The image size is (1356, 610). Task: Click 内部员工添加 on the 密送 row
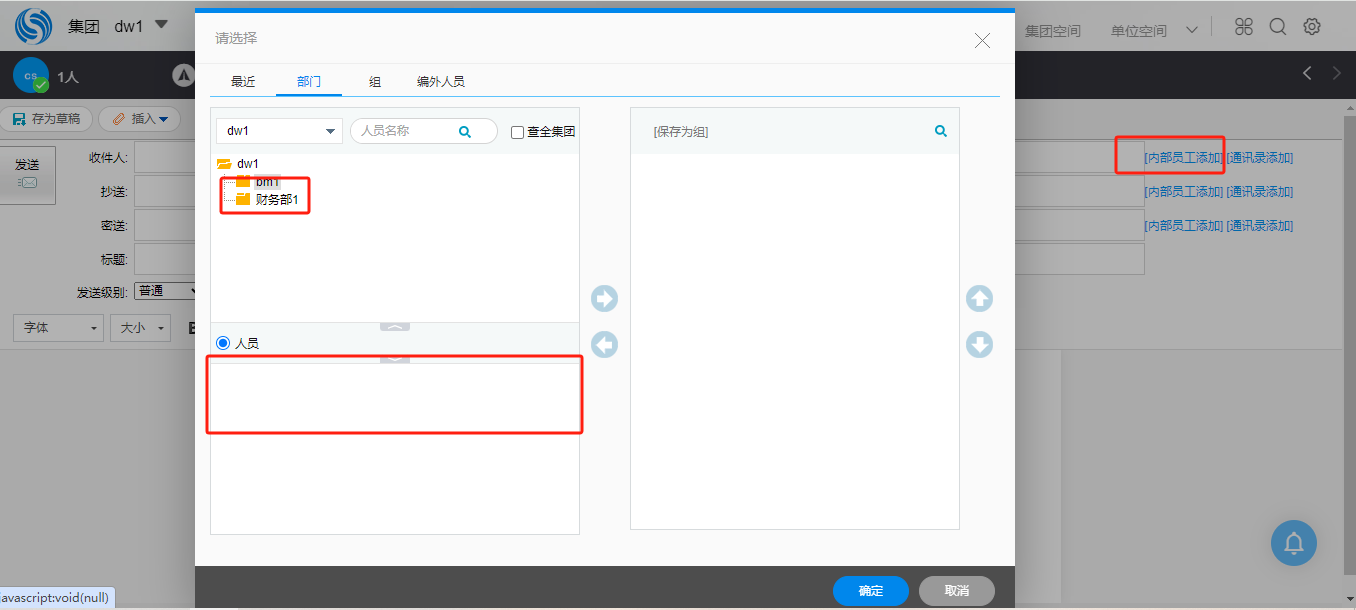(x=1183, y=226)
